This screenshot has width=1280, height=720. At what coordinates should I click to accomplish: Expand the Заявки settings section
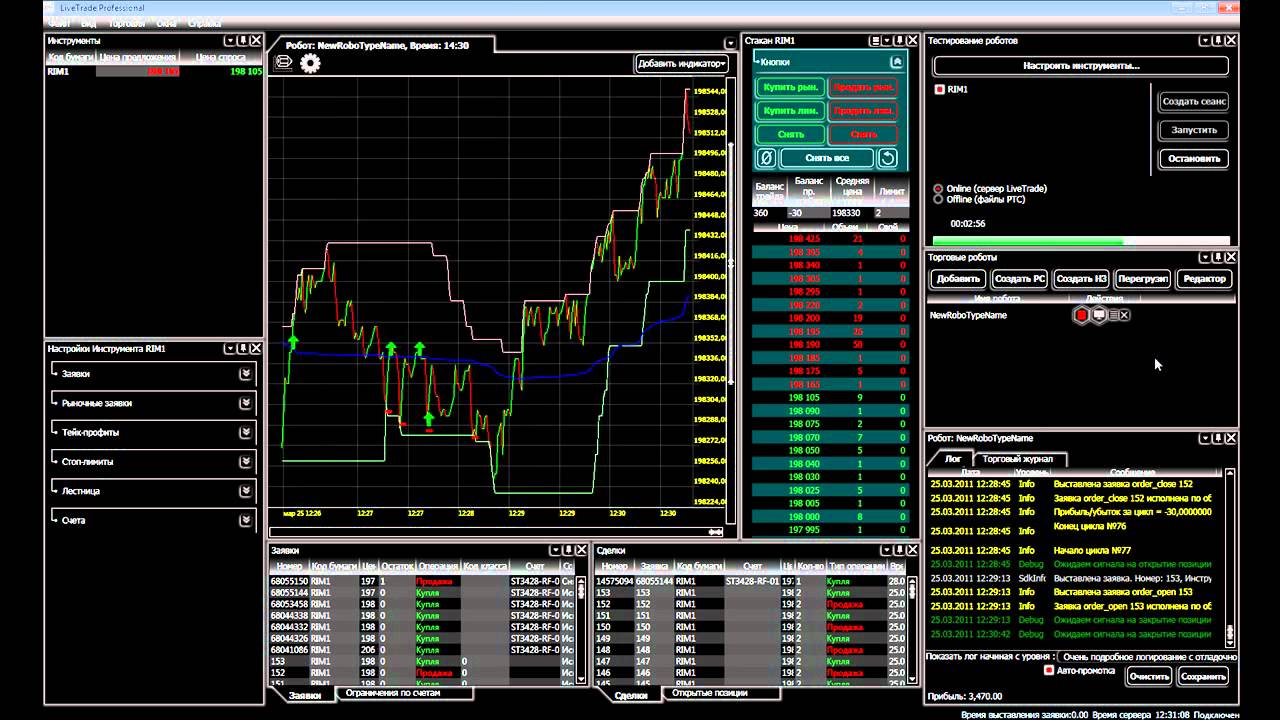click(x=245, y=374)
